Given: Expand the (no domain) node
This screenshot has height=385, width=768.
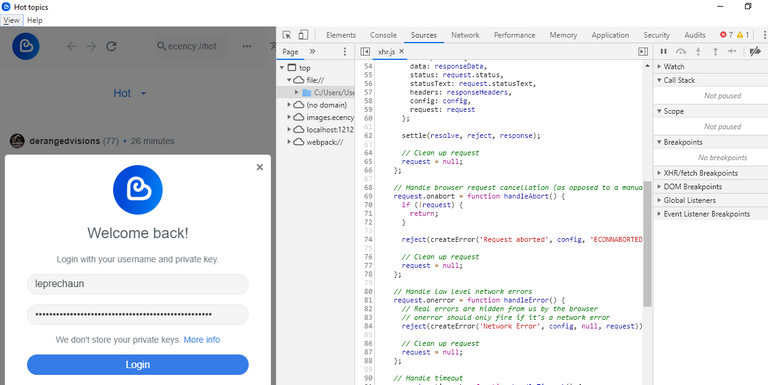Looking at the screenshot, I should pyautogui.click(x=289, y=105).
